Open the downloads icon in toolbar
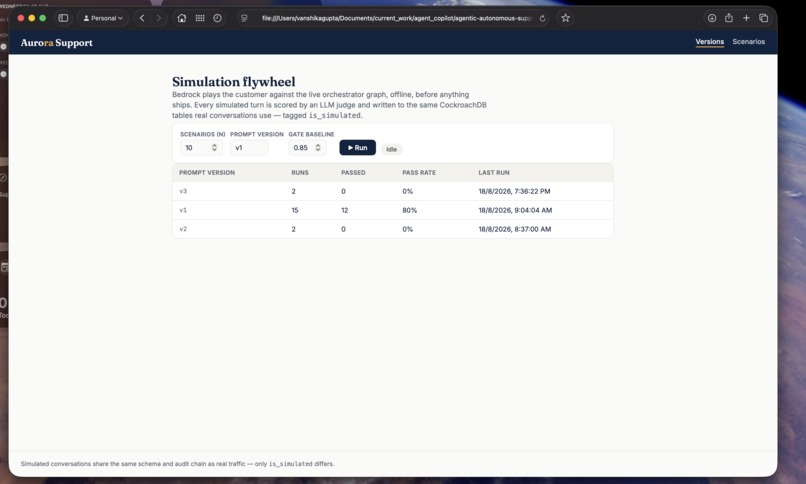This screenshot has height=484, width=806. click(712, 18)
